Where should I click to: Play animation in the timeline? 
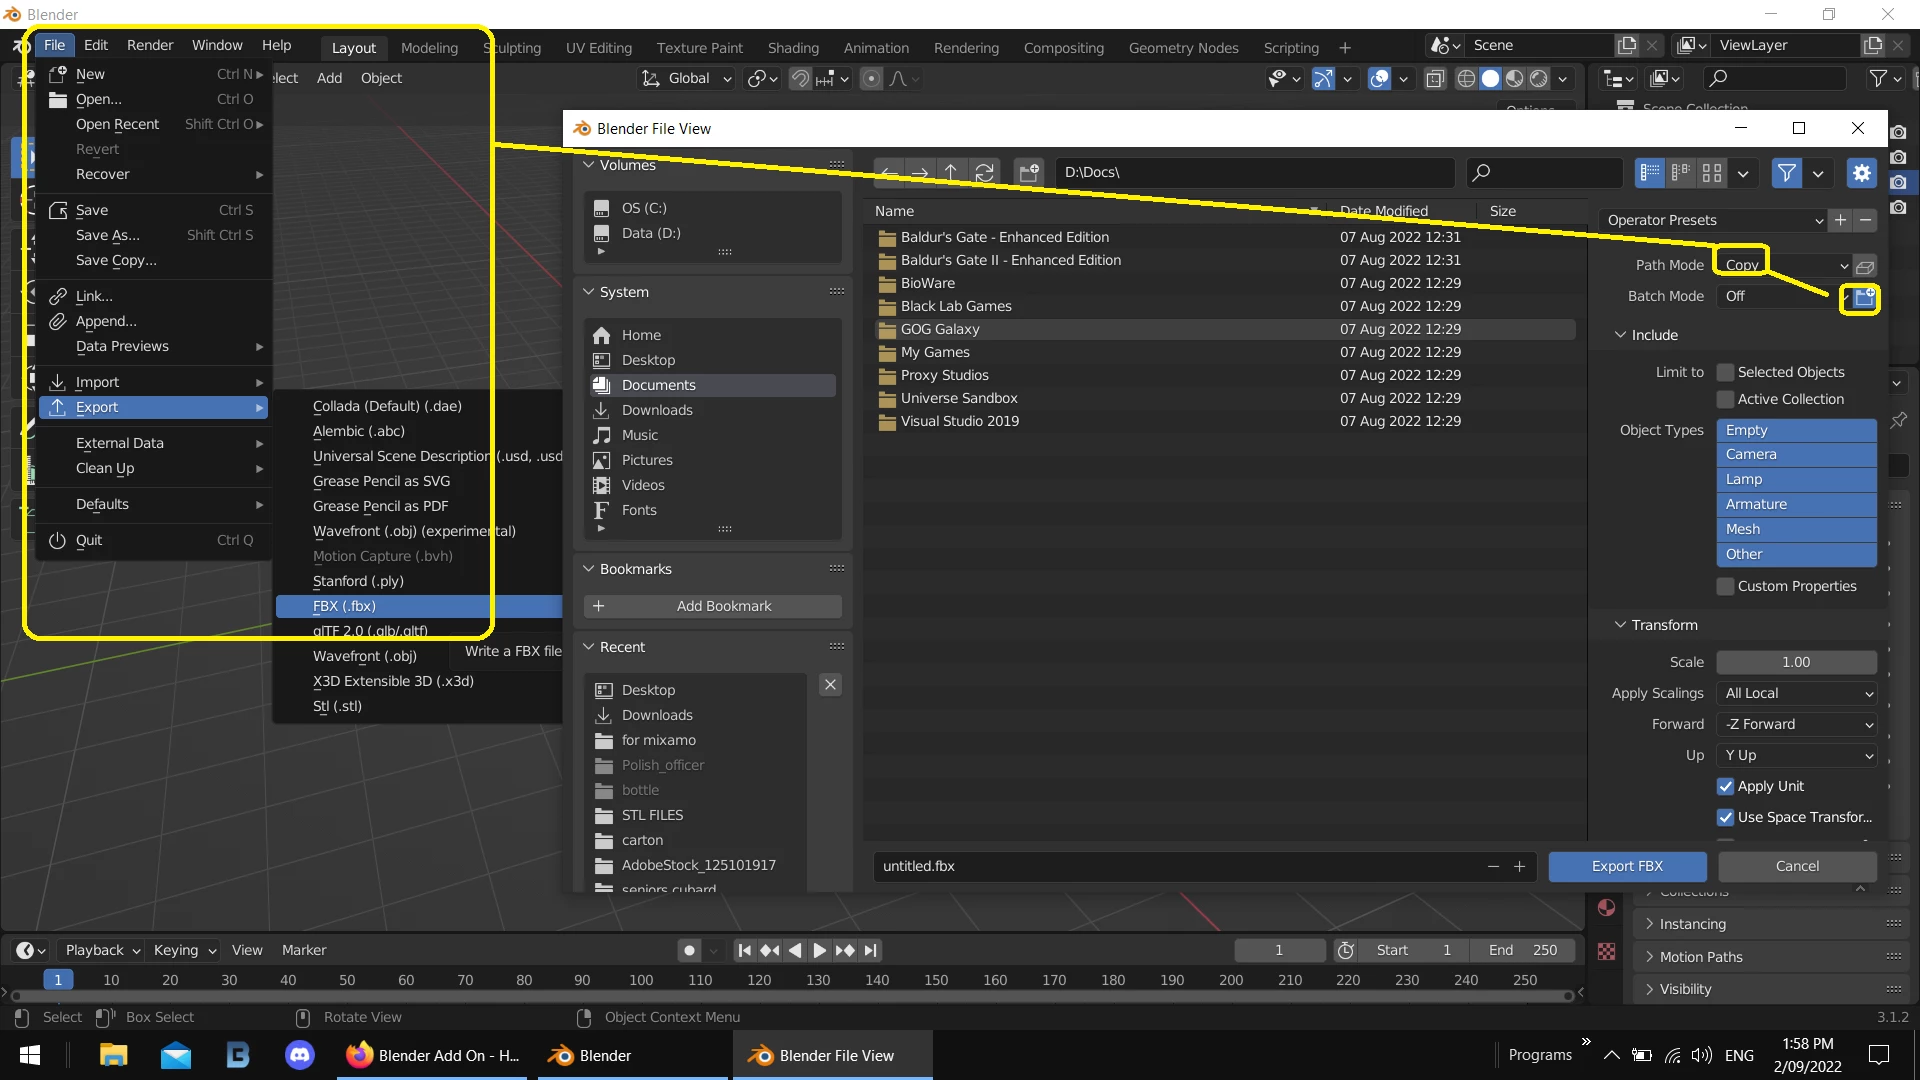819,950
